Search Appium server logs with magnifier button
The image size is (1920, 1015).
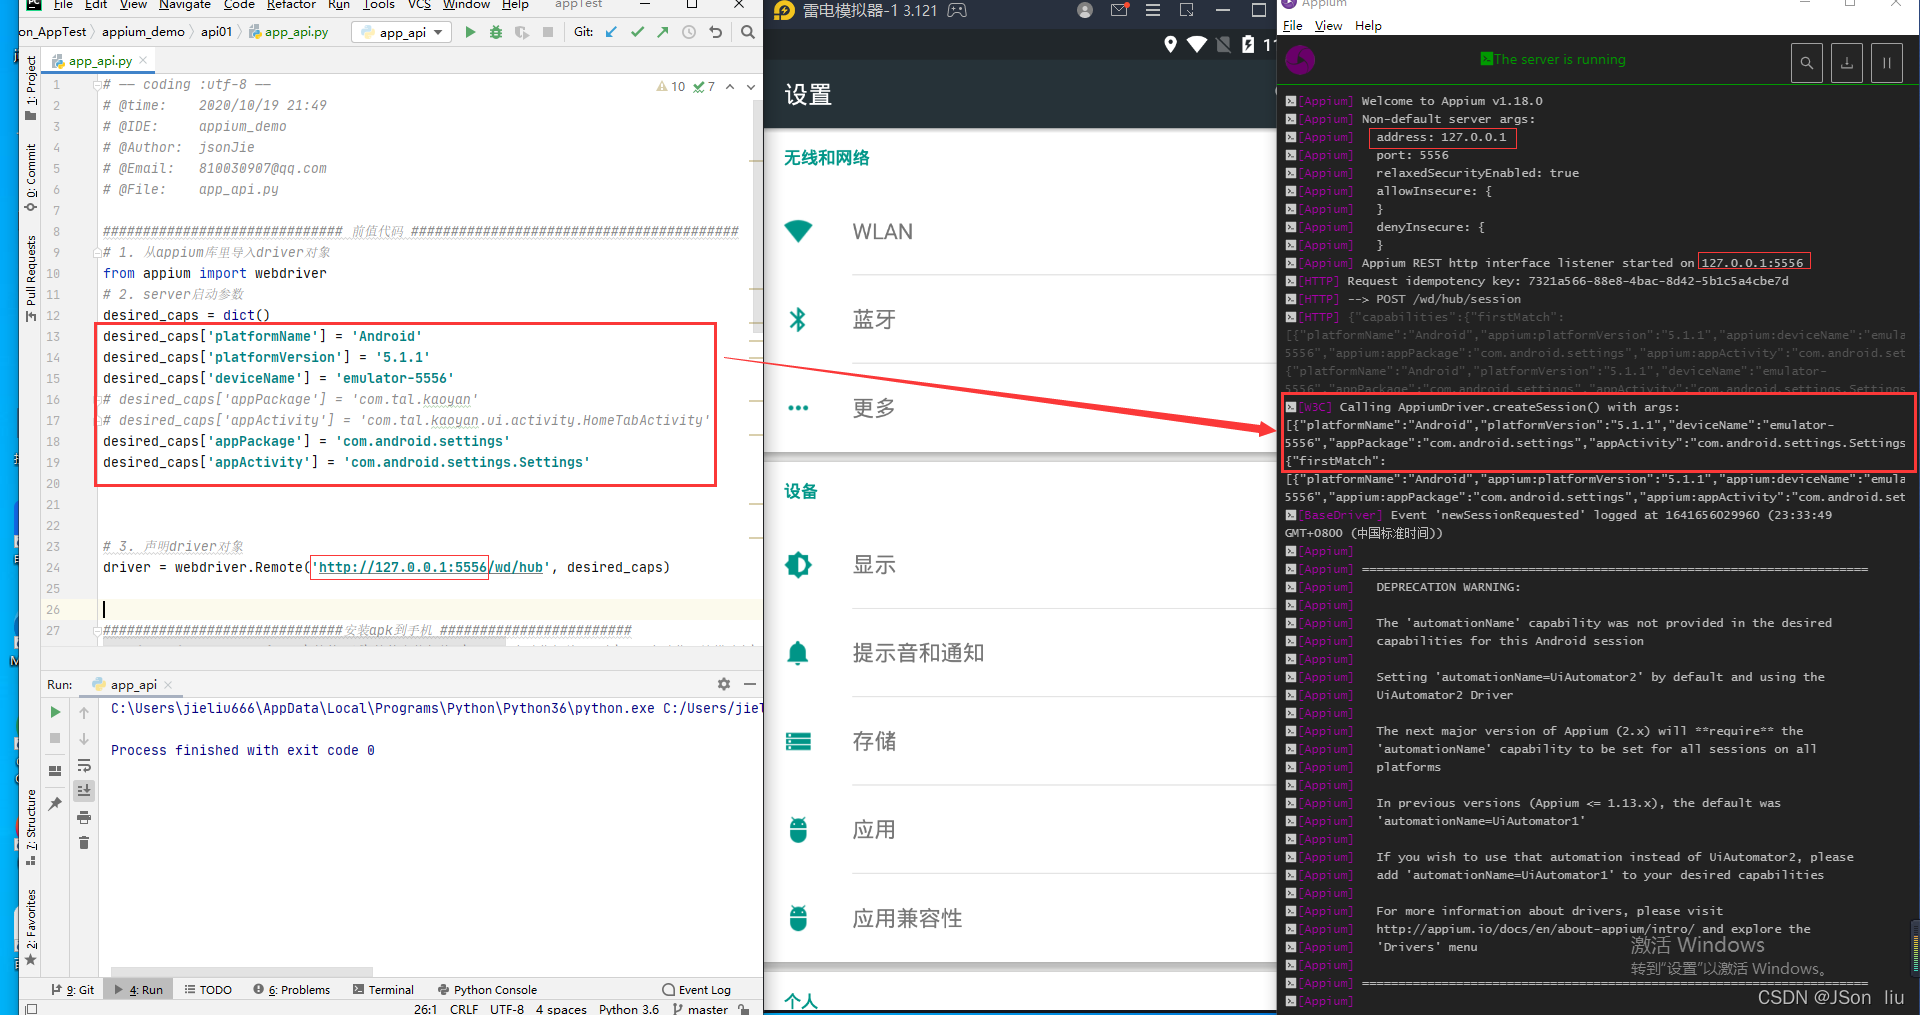point(1806,63)
